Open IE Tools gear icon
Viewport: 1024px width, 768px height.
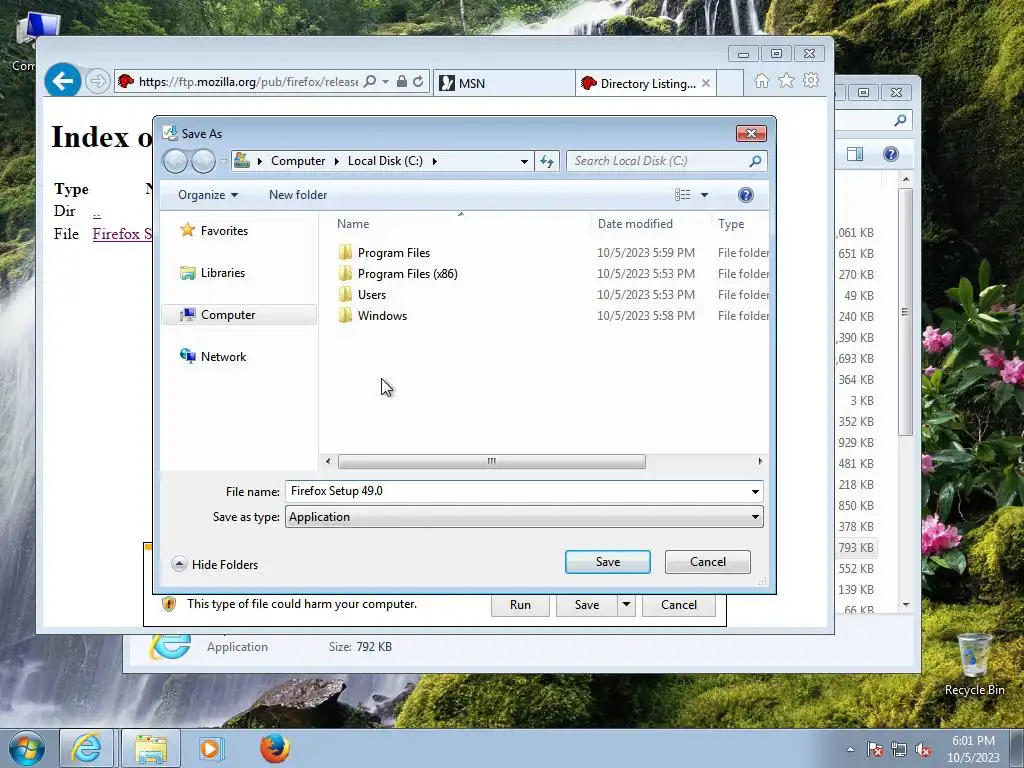(811, 81)
